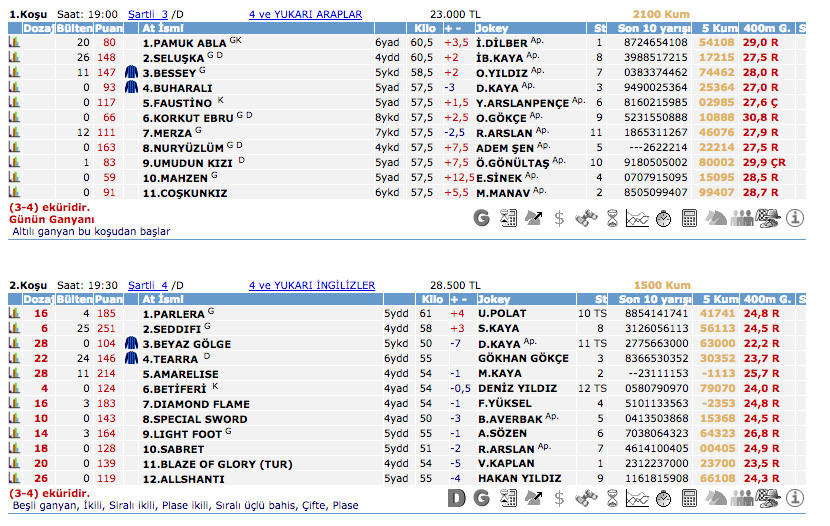Image resolution: width=830 pixels, height=526 pixels.
Task: Open the calculator icon below race 1
Action: (x=690, y=217)
